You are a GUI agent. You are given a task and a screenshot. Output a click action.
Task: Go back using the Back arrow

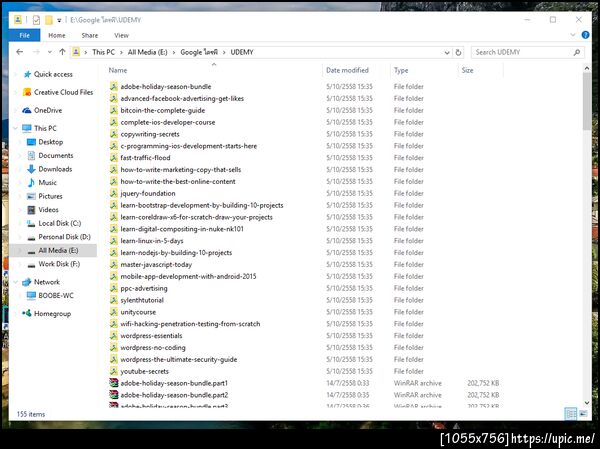click(x=20, y=52)
